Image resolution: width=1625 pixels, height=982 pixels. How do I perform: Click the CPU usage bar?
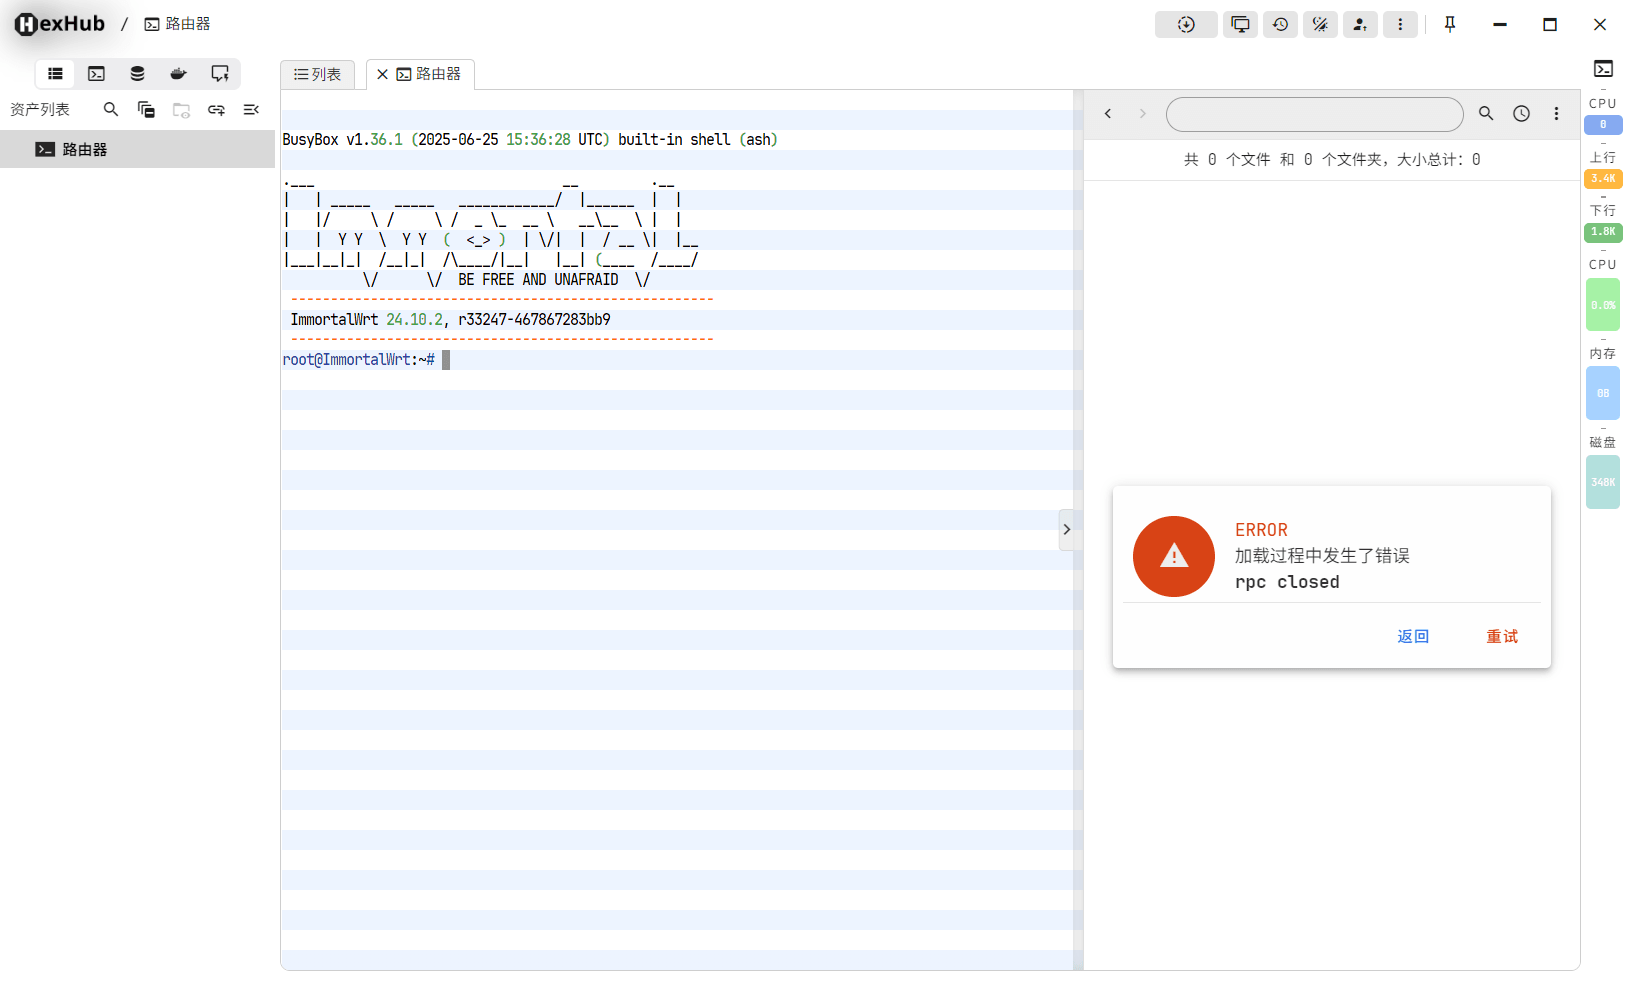click(x=1603, y=305)
